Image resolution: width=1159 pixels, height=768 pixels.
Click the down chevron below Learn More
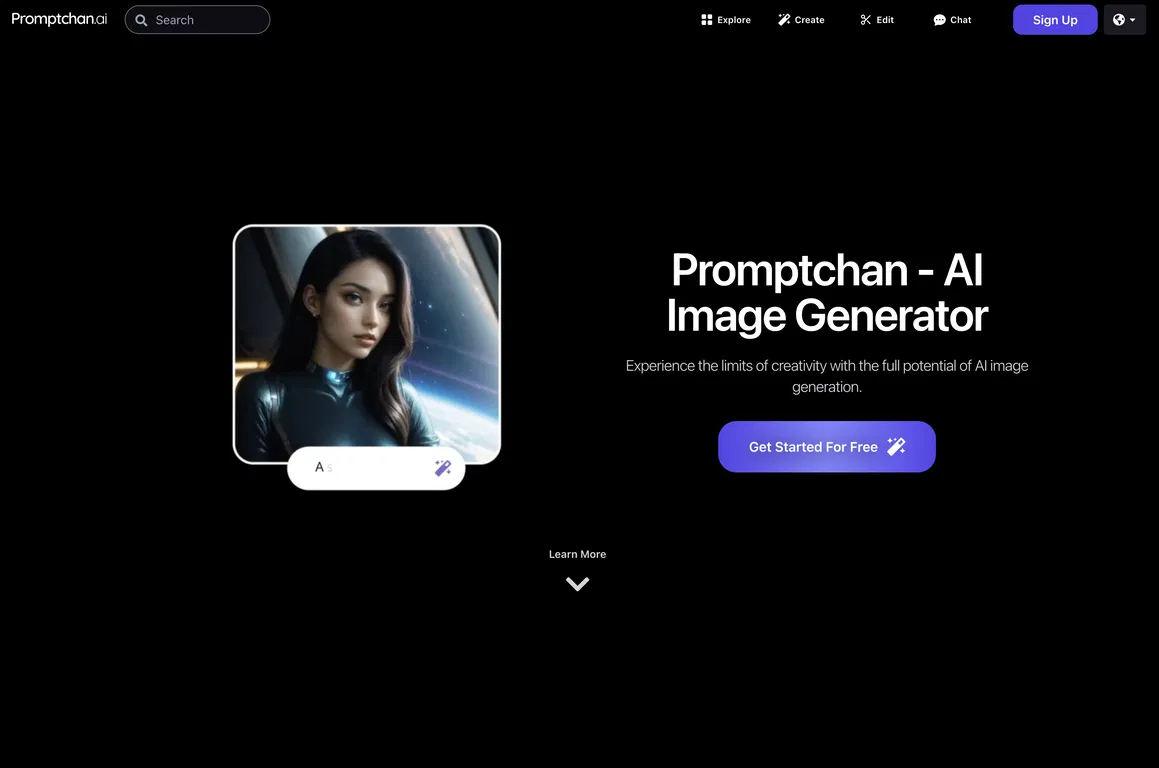pos(577,584)
